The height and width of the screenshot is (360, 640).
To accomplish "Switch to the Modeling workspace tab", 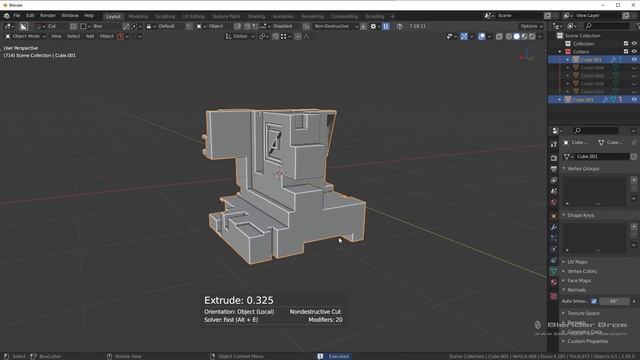I will 138,16.
